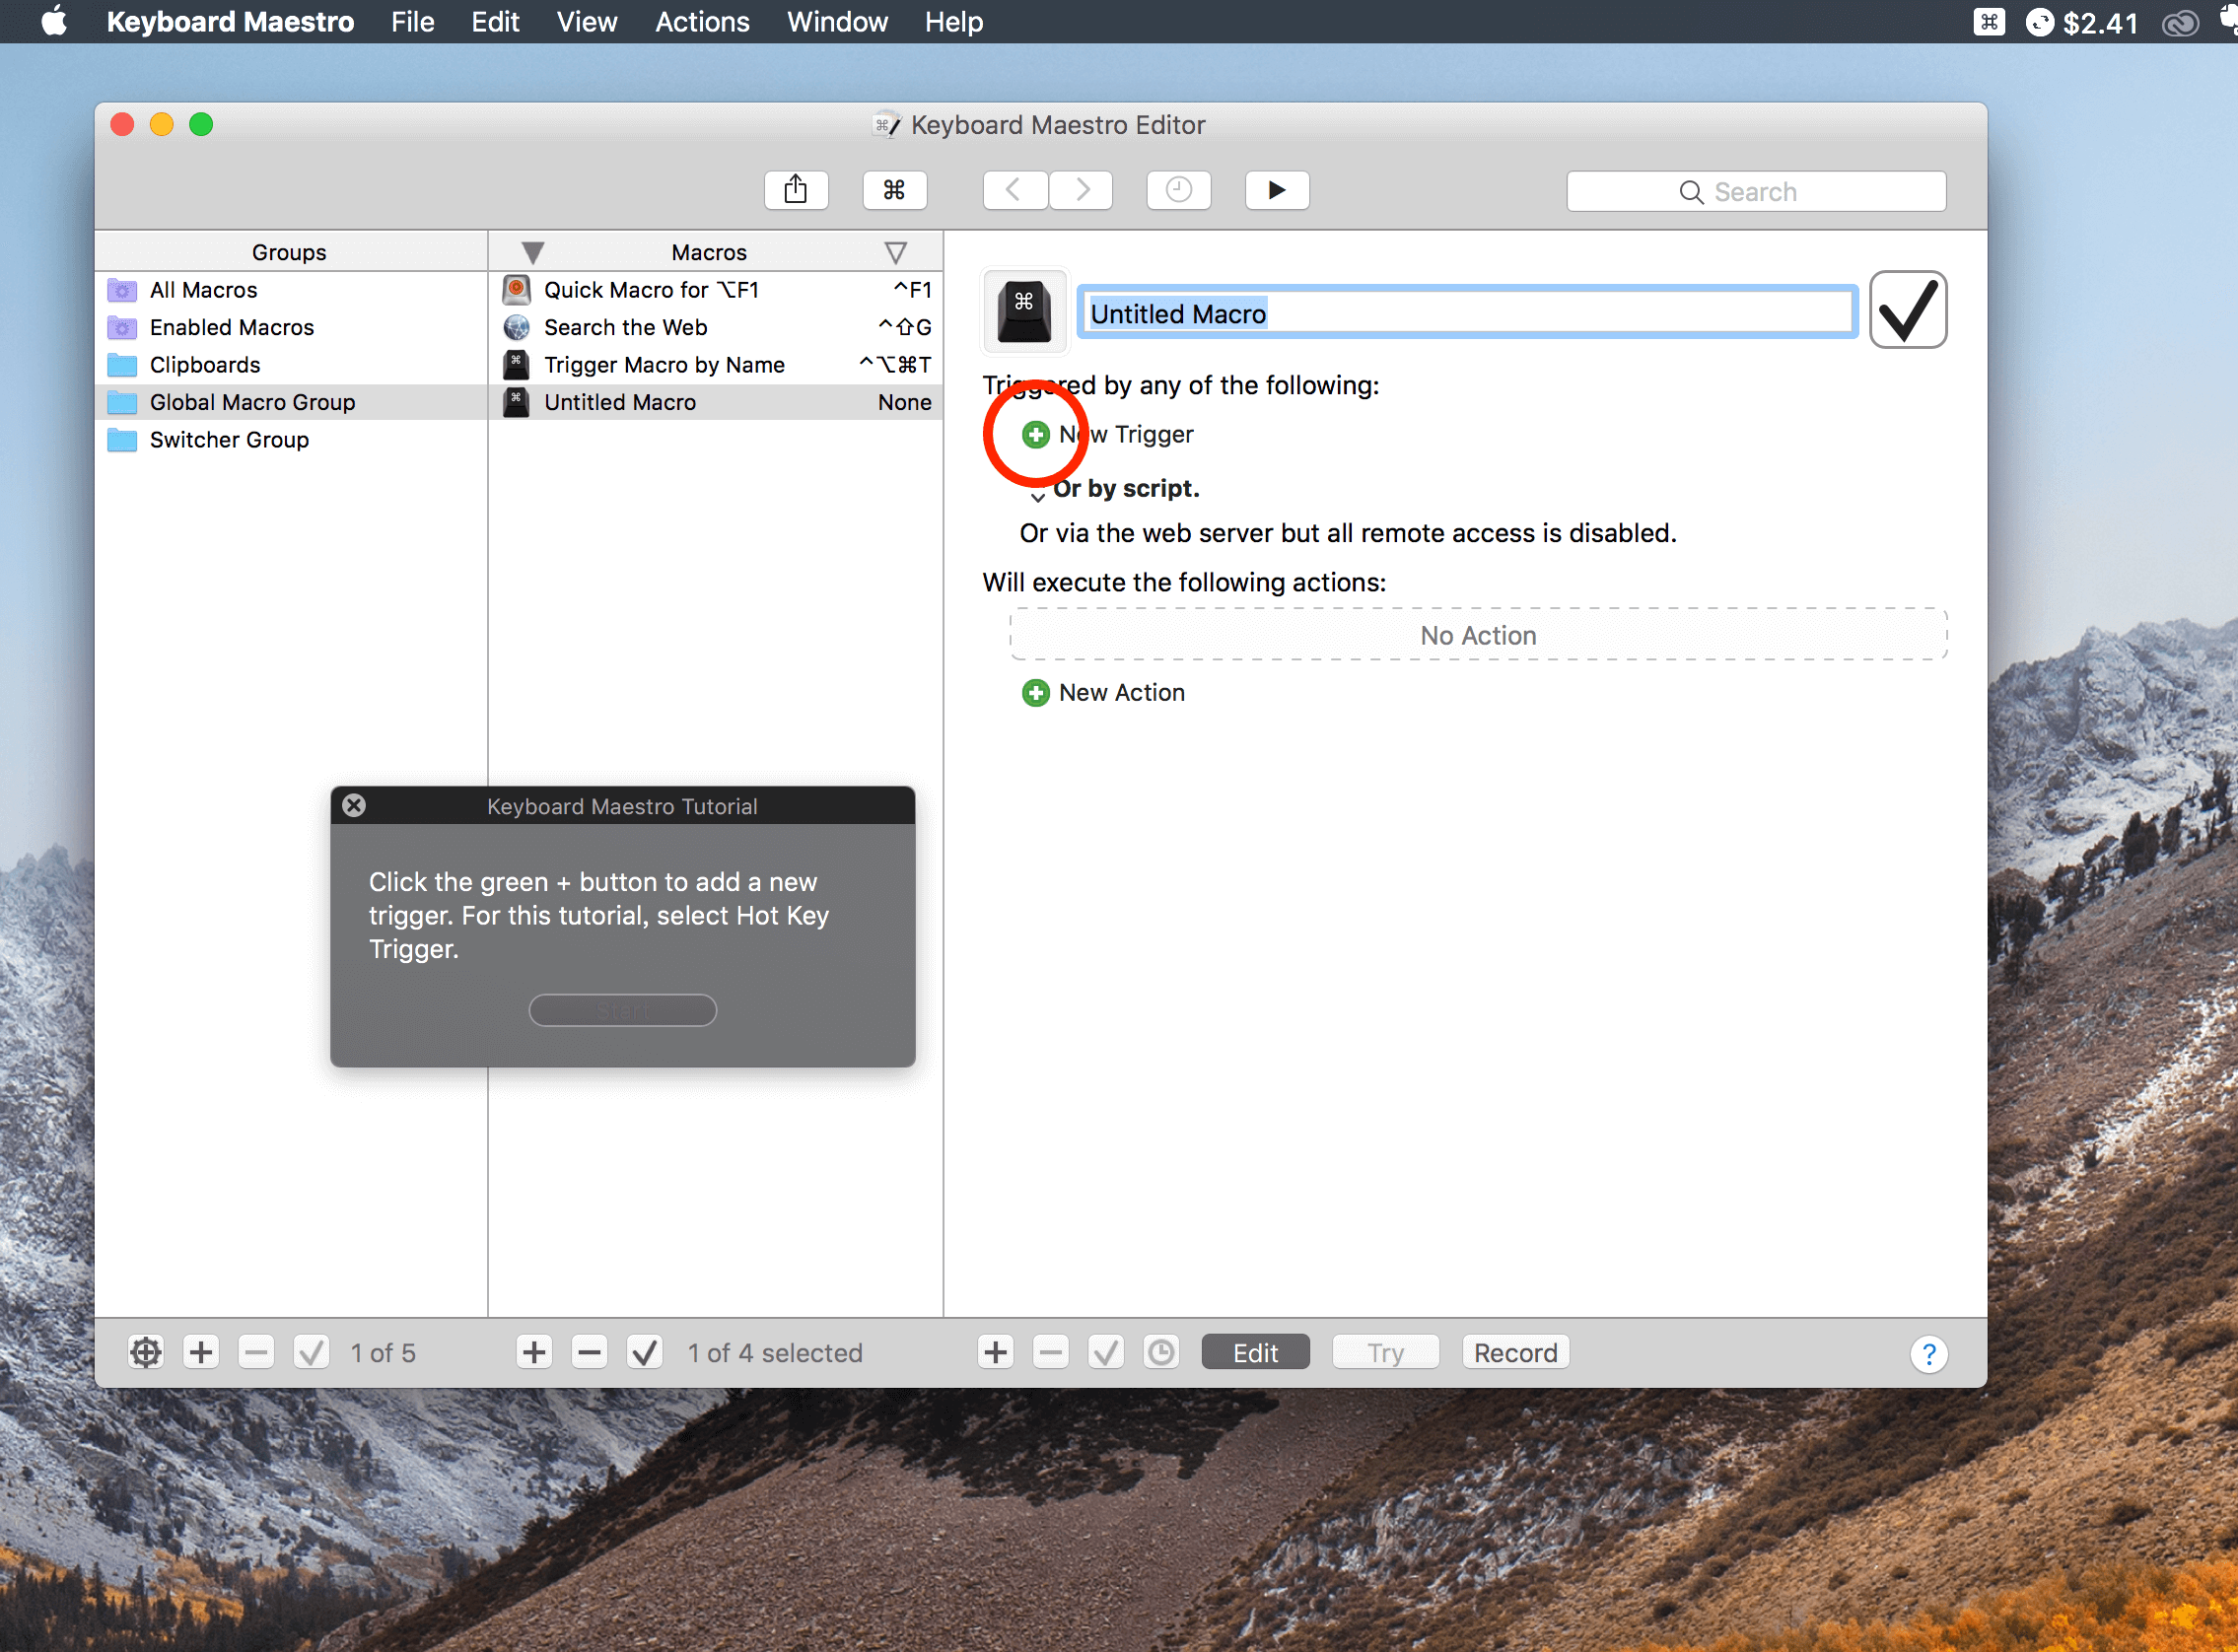Click the command-key toolbar icon
The image size is (2238, 1652).
point(894,190)
